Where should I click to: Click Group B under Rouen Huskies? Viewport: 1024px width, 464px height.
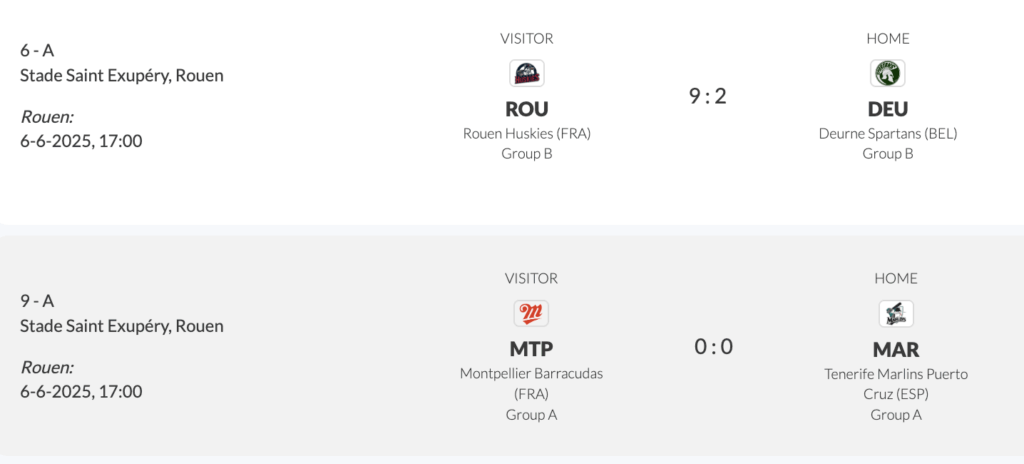click(x=527, y=154)
